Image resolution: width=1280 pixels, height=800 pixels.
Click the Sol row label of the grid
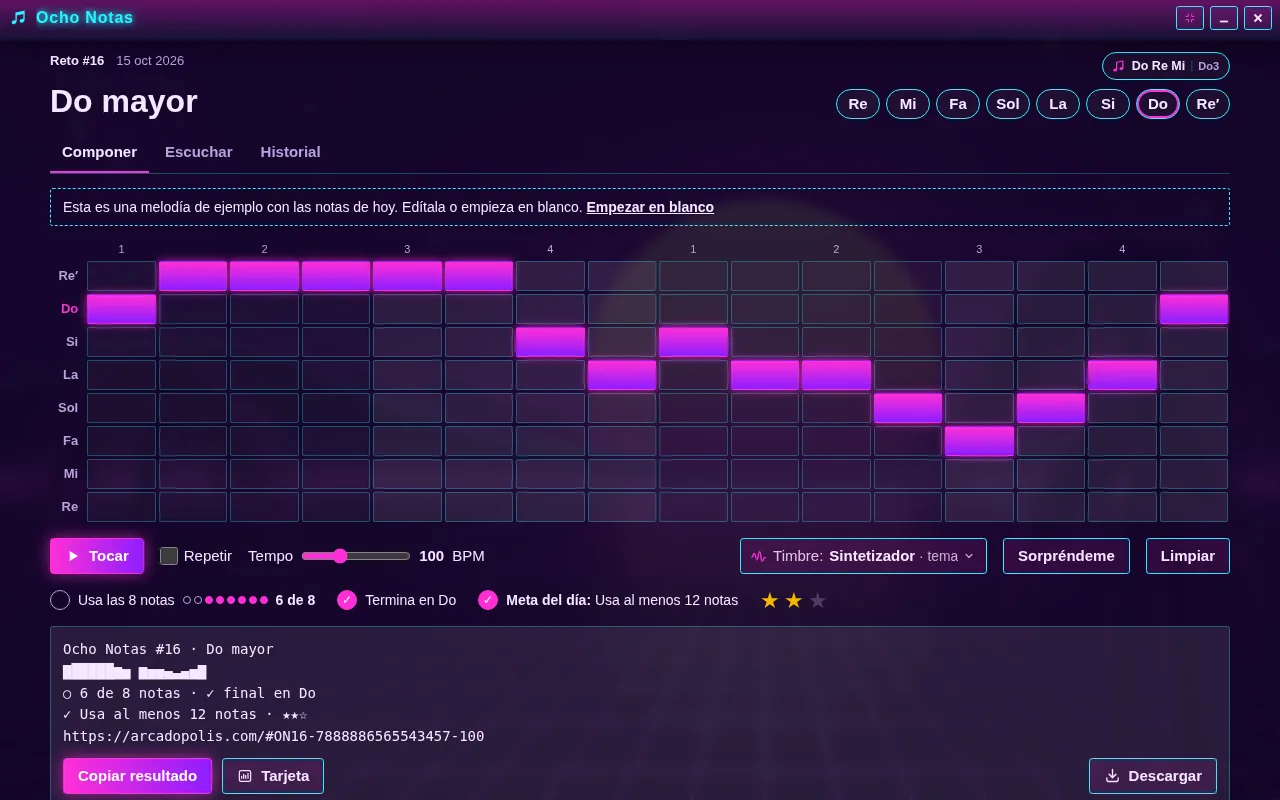coord(68,408)
